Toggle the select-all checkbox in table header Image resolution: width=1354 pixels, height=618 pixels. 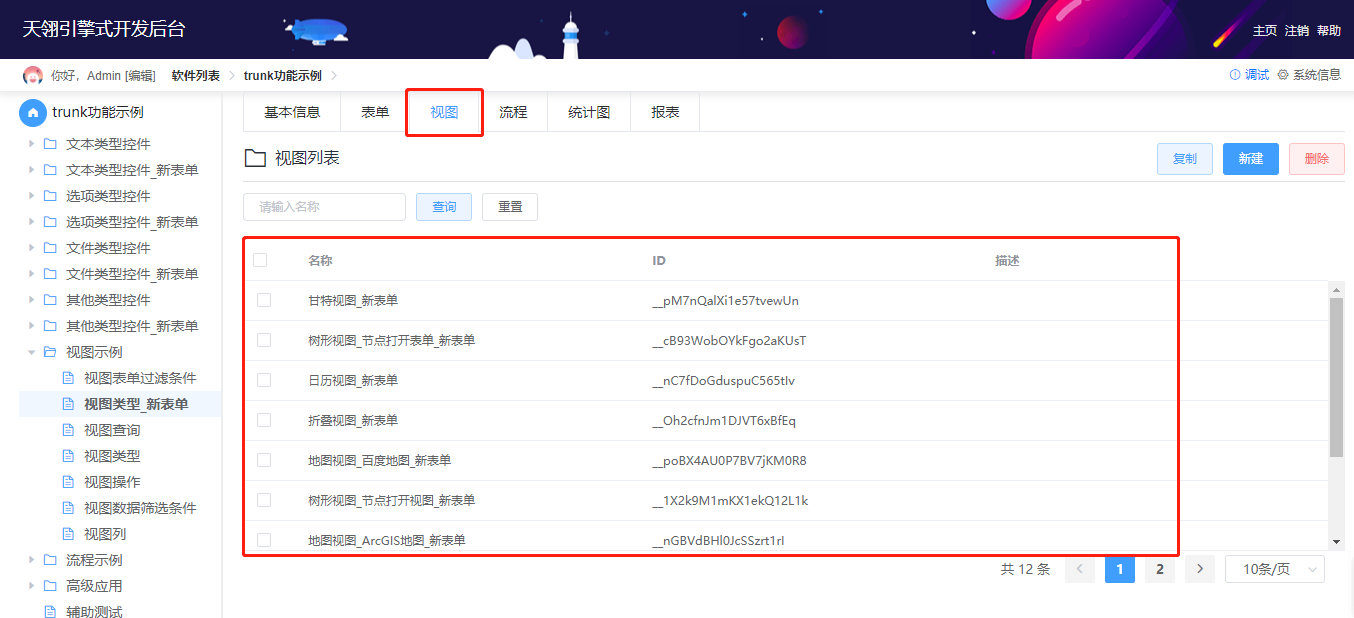260,260
